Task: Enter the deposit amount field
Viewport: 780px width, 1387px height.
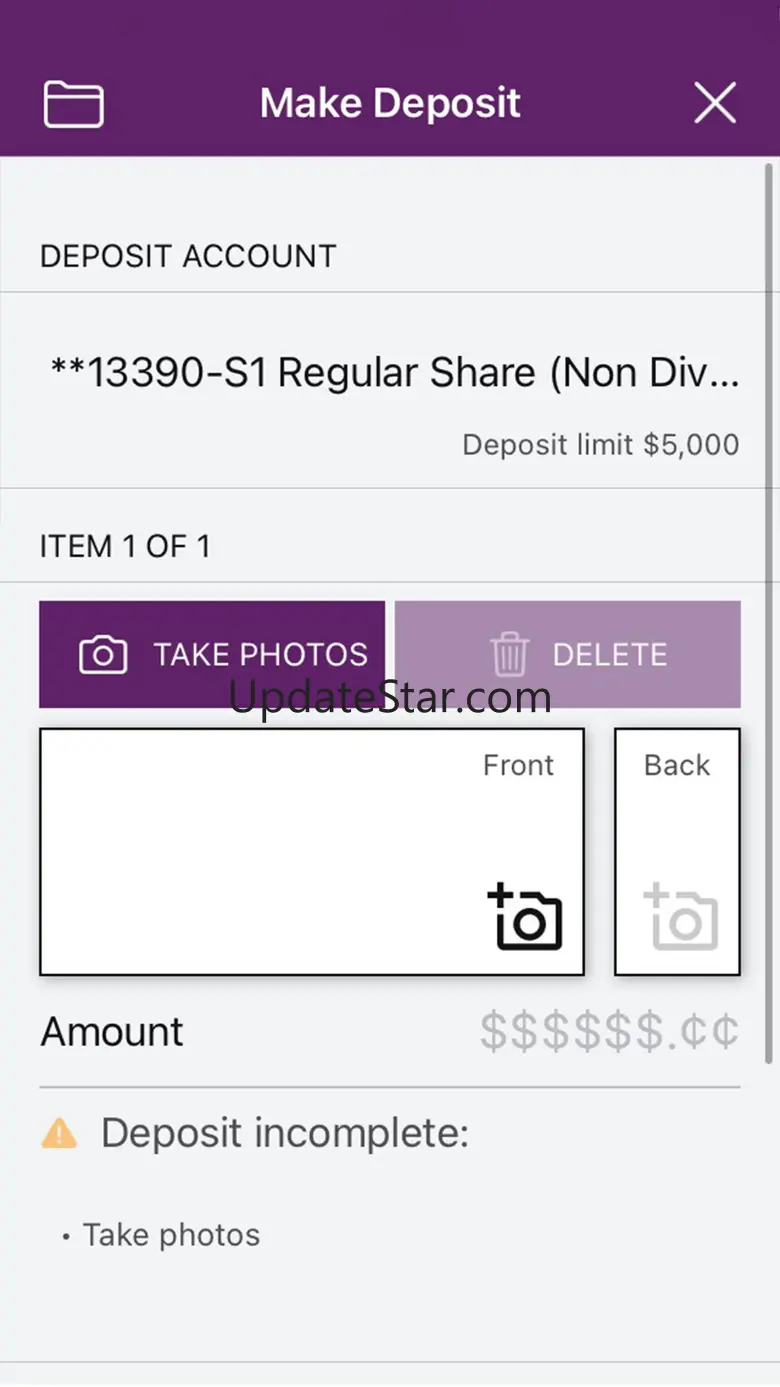Action: [609, 1032]
